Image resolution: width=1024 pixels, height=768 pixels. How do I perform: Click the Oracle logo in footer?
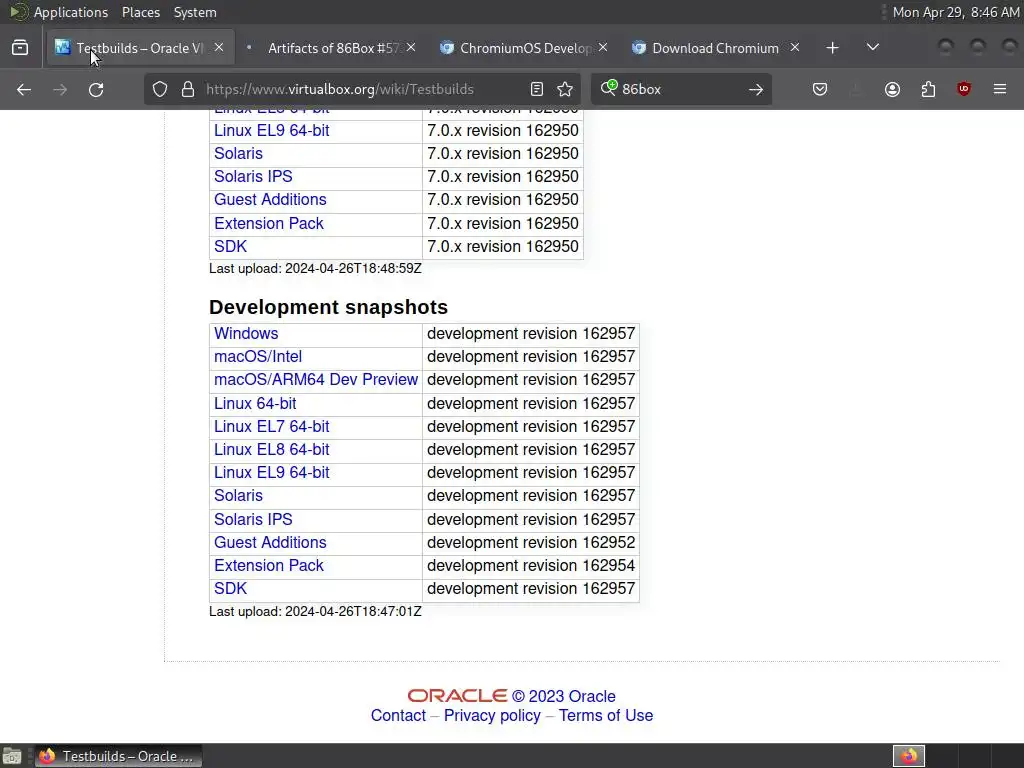(x=457, y=696)
